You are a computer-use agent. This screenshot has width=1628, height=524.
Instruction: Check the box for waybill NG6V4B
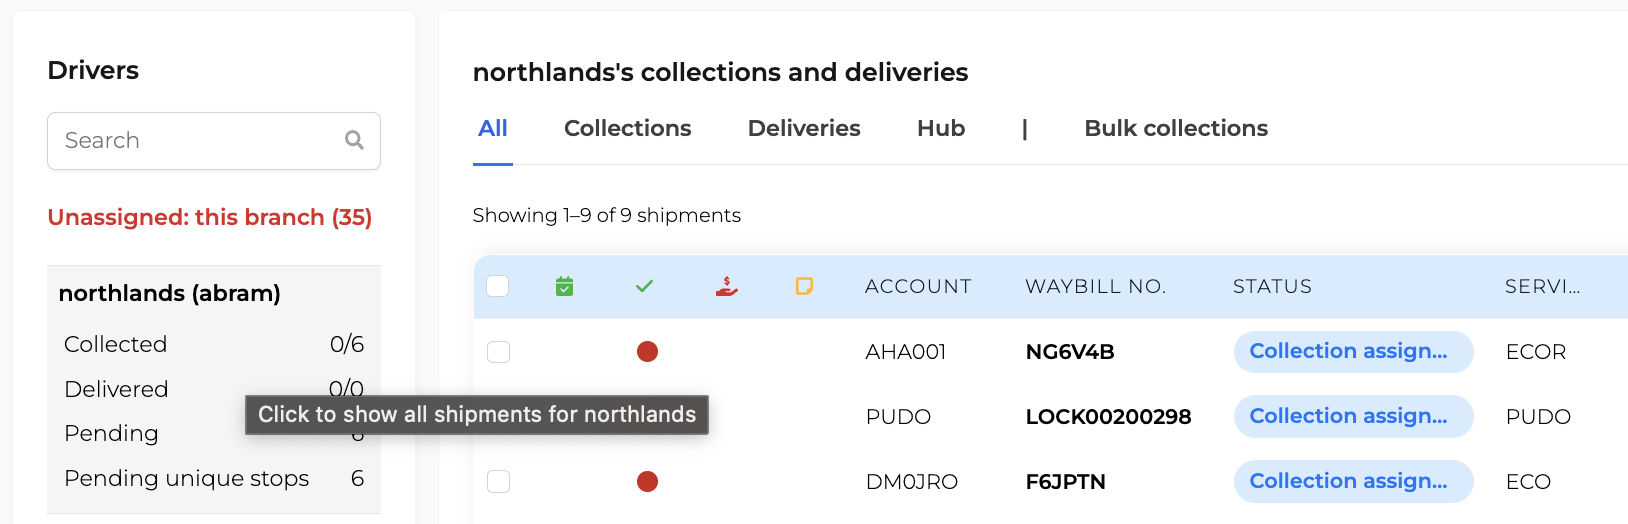[498, 351]
